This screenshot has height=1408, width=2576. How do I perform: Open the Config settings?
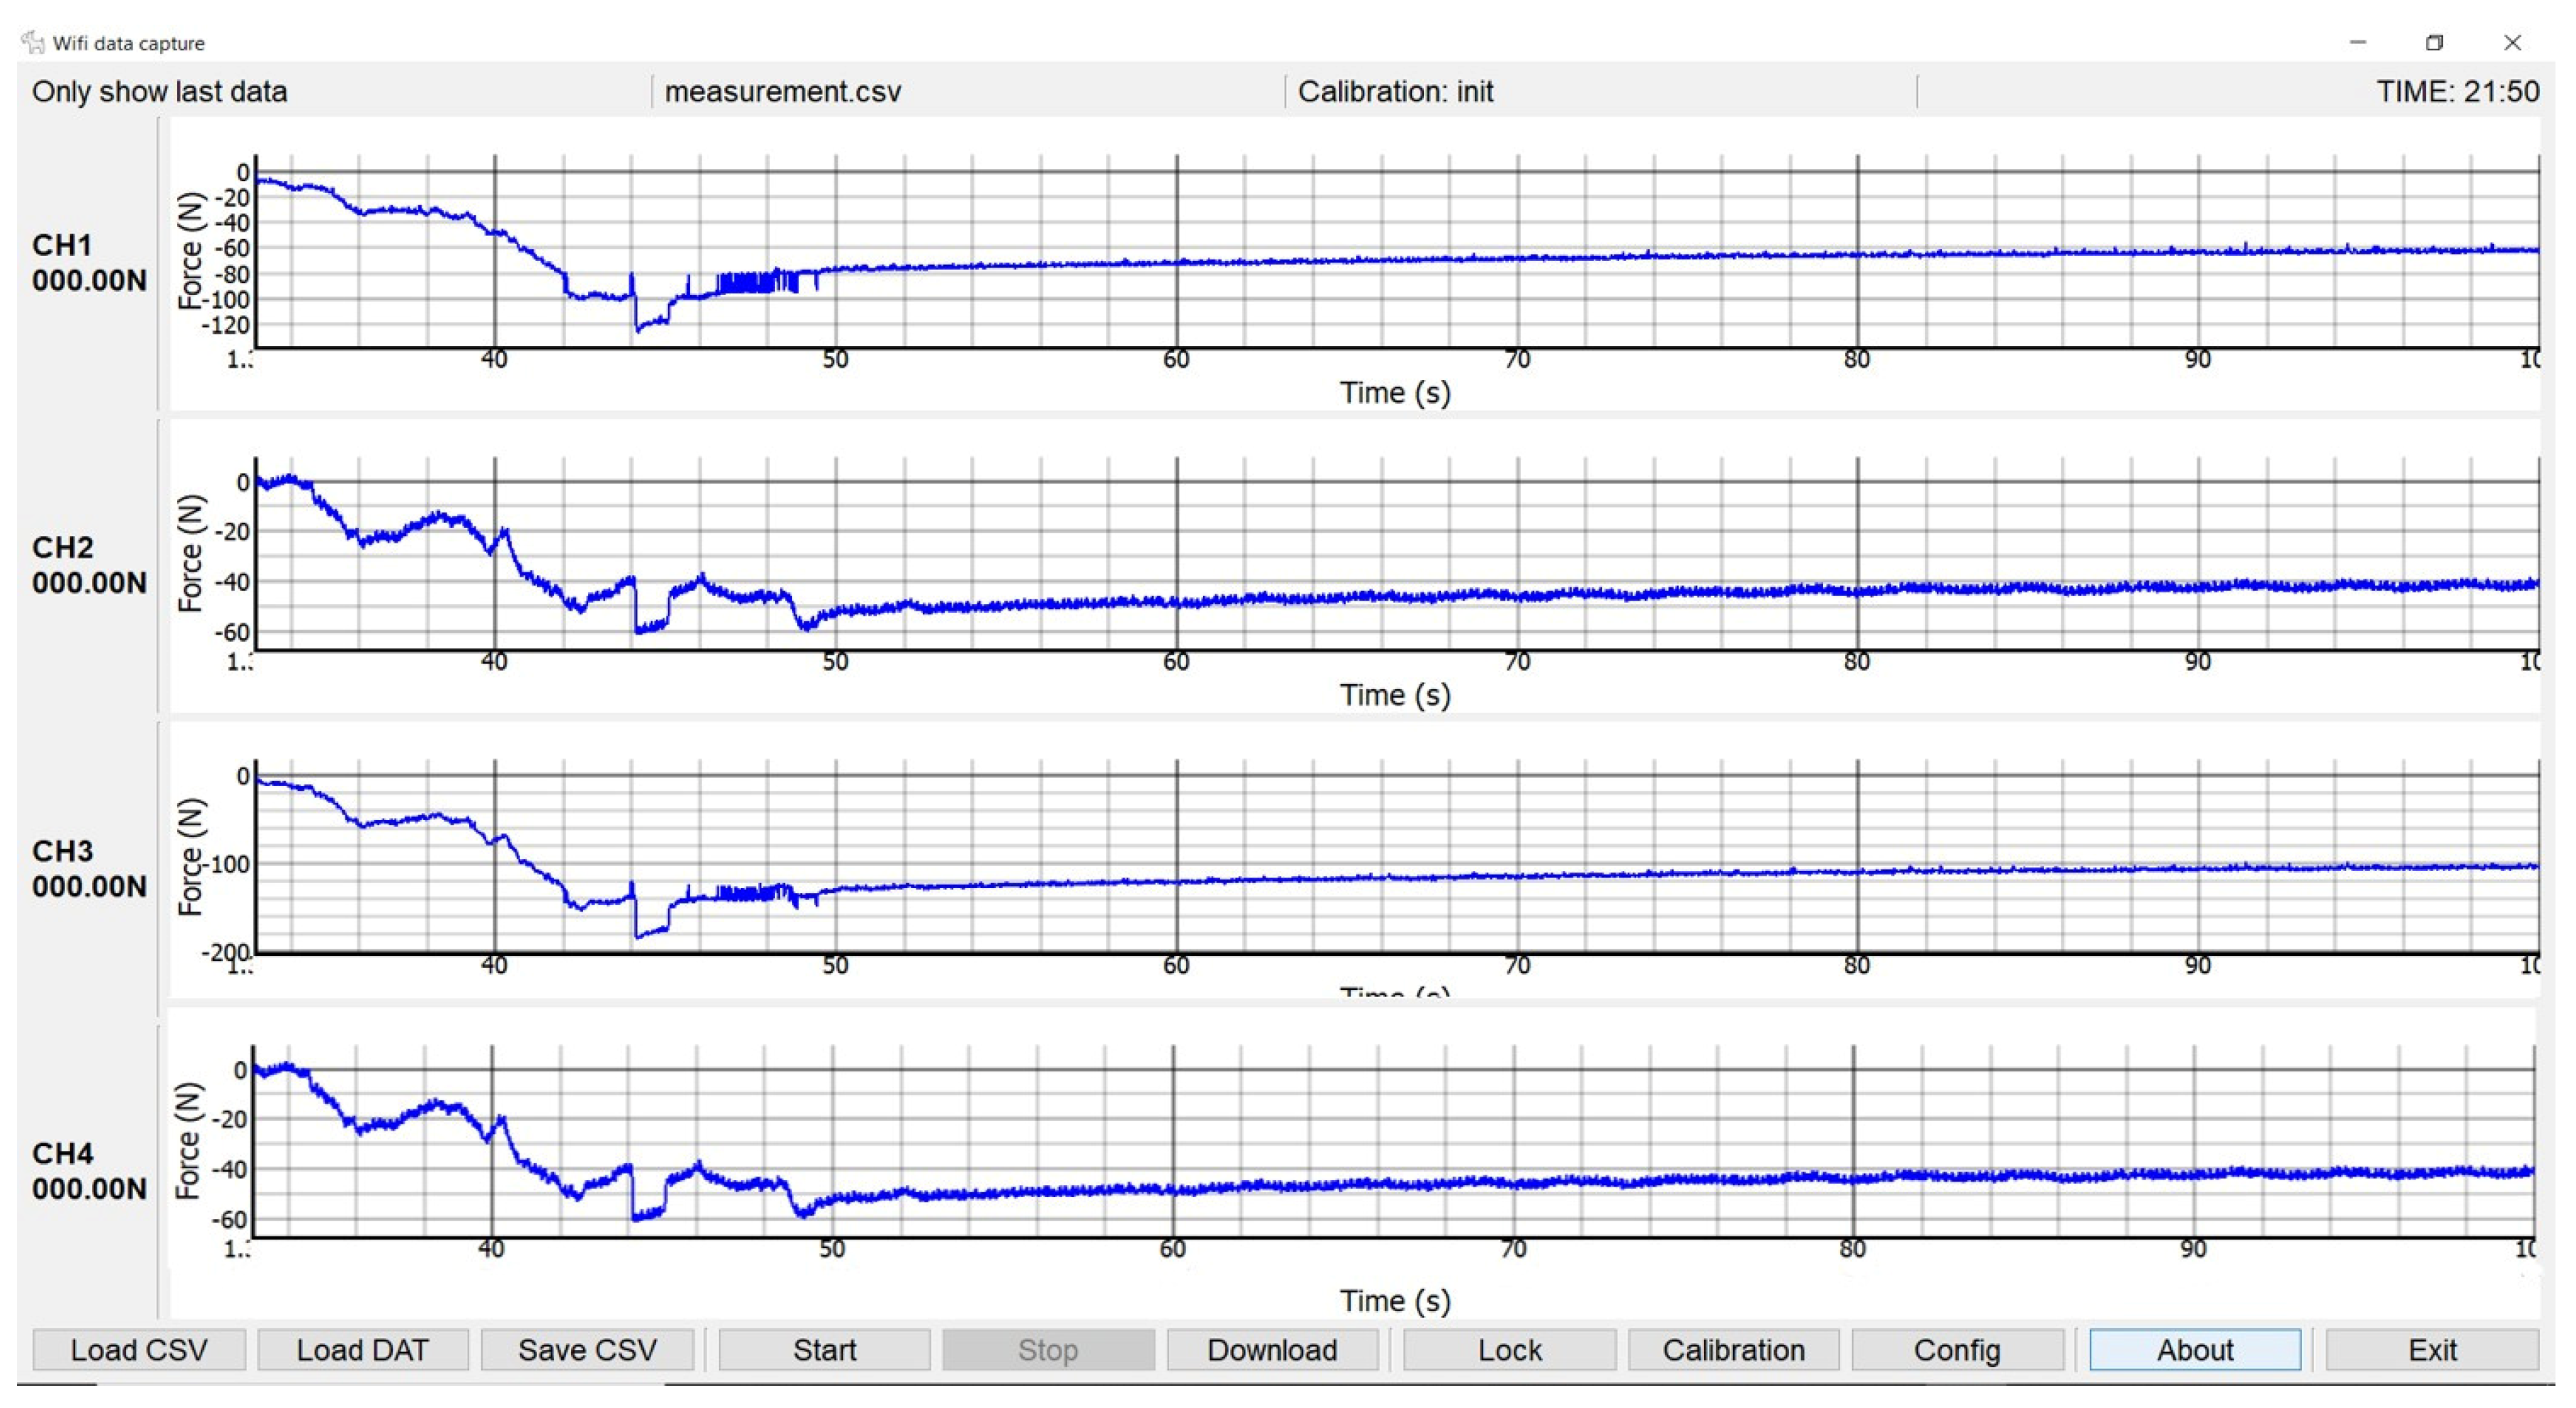(1957, 1349)
